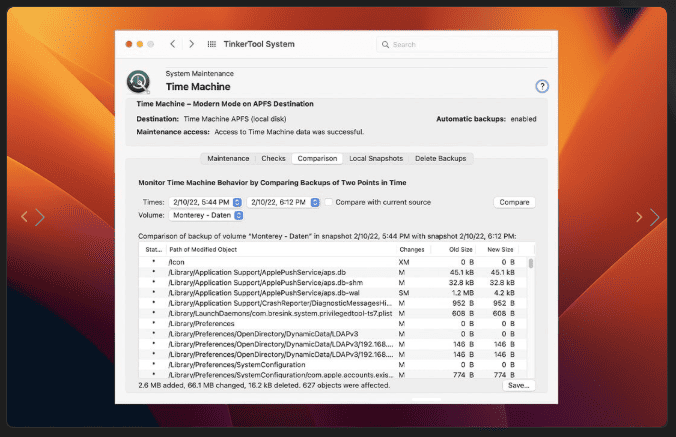
Task: Focus the Search field
Action: pos(464,44)
